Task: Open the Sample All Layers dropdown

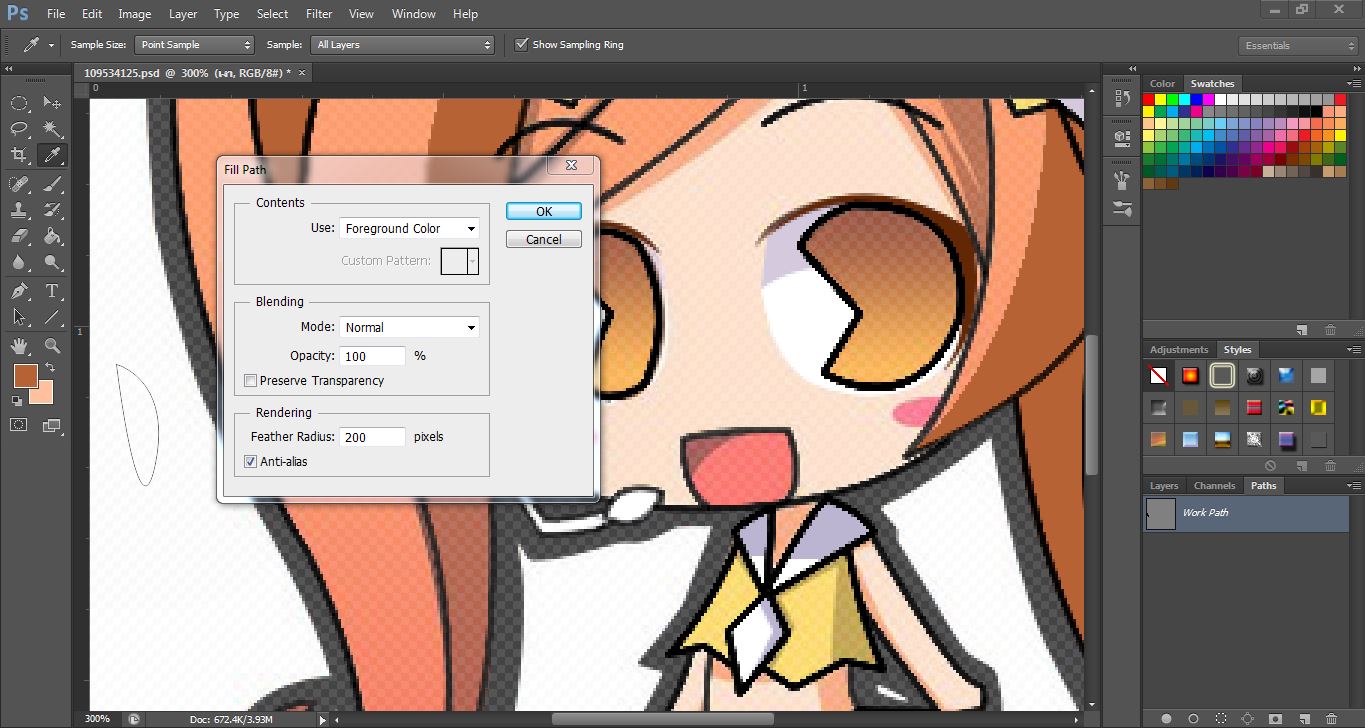Action: tap(404, 45)
